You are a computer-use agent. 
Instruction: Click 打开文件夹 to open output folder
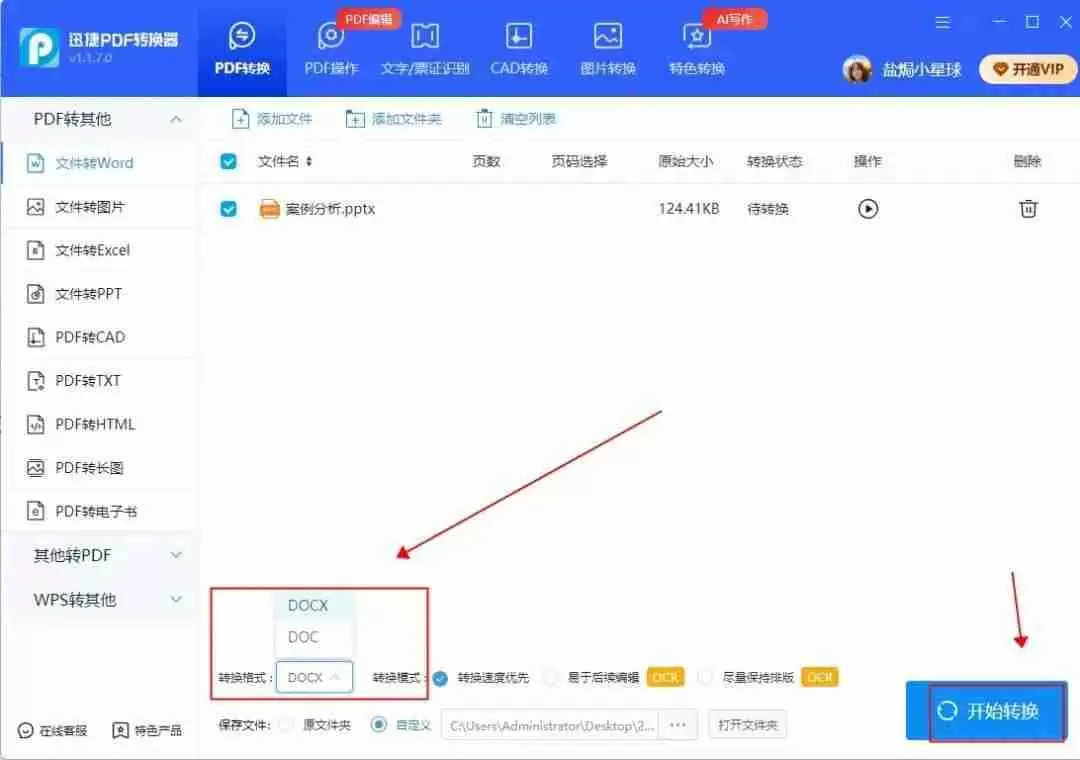tap(747, 725)
